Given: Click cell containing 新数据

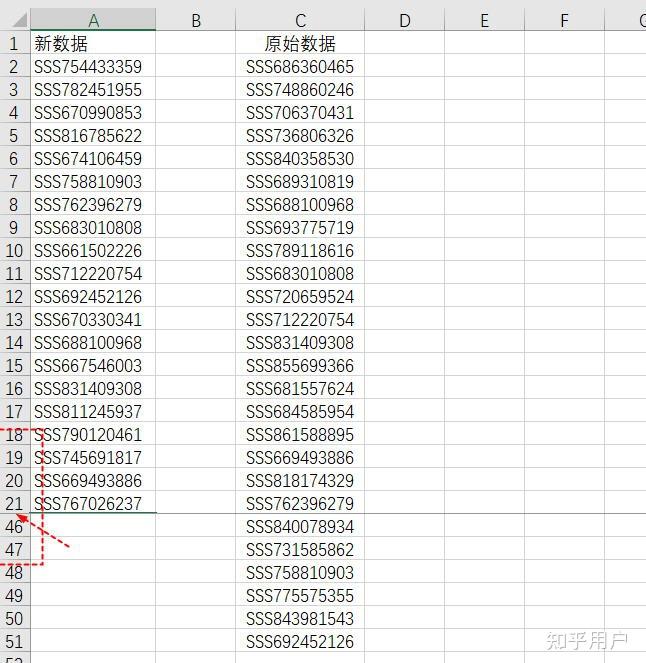Looking at the screenshot, I should (93, 44).
